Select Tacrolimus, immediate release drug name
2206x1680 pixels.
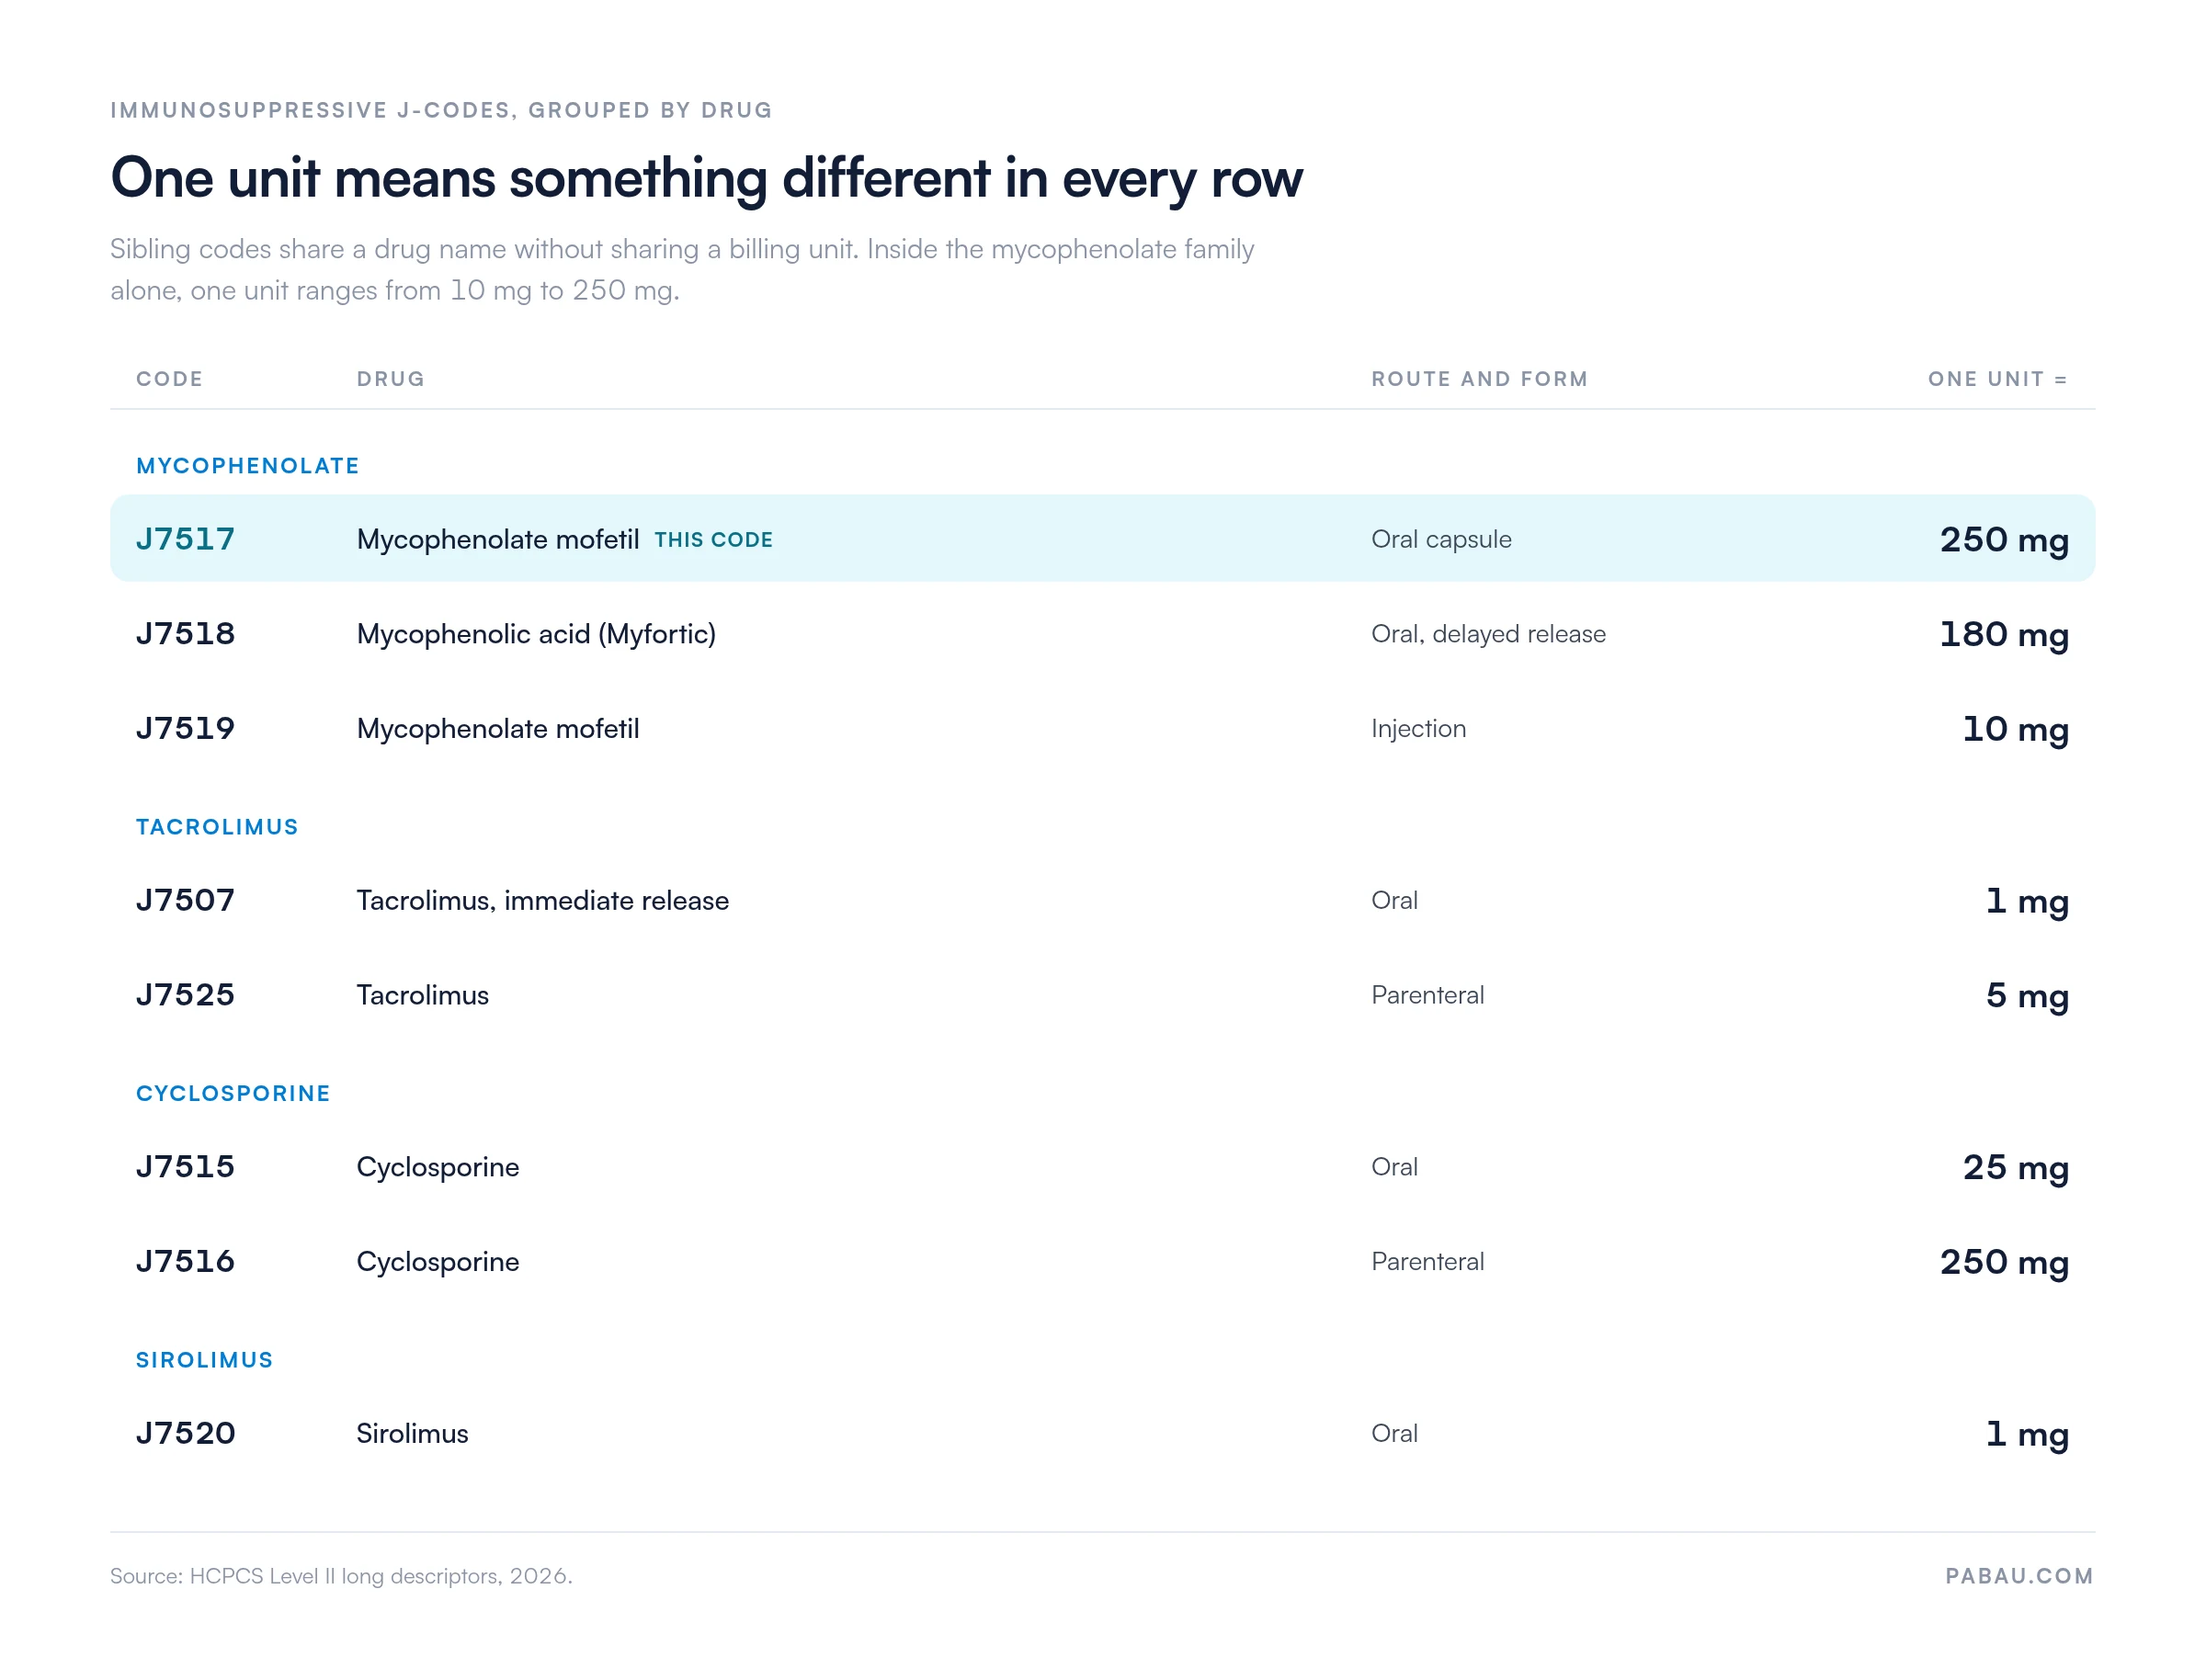[x=542, y=900]
